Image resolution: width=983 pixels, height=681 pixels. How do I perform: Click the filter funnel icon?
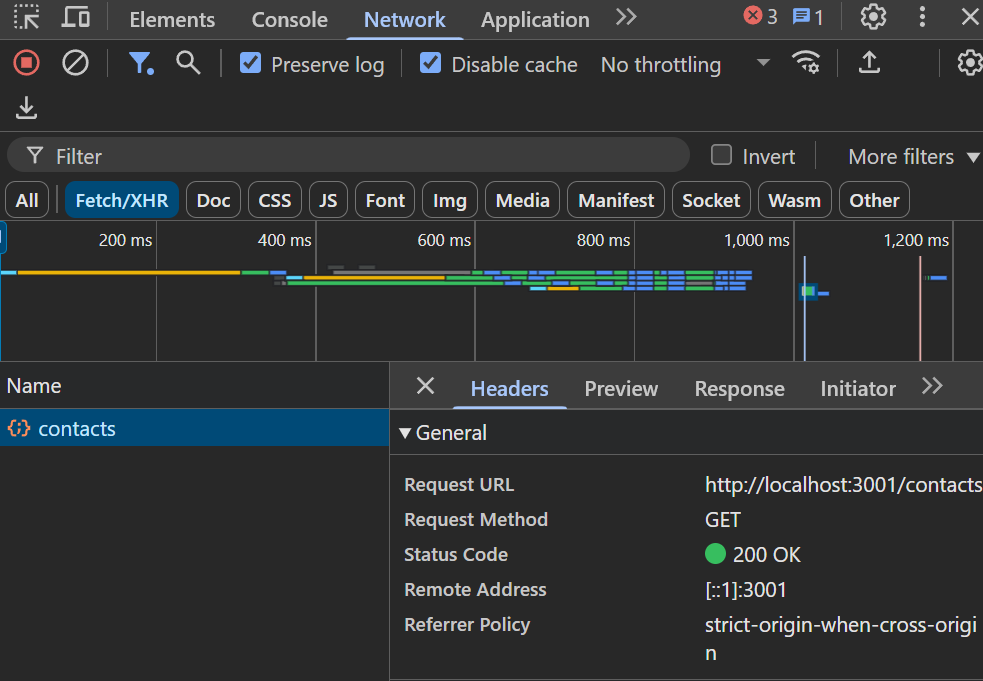141,63
